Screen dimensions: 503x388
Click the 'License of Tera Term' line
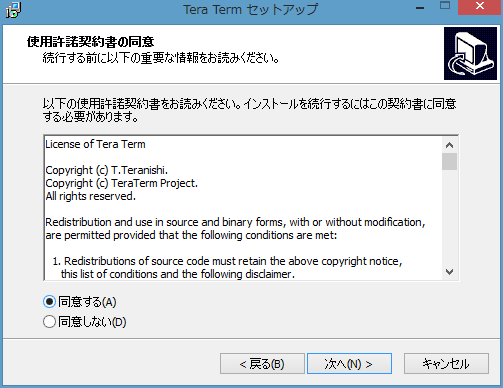coord(95,144)
